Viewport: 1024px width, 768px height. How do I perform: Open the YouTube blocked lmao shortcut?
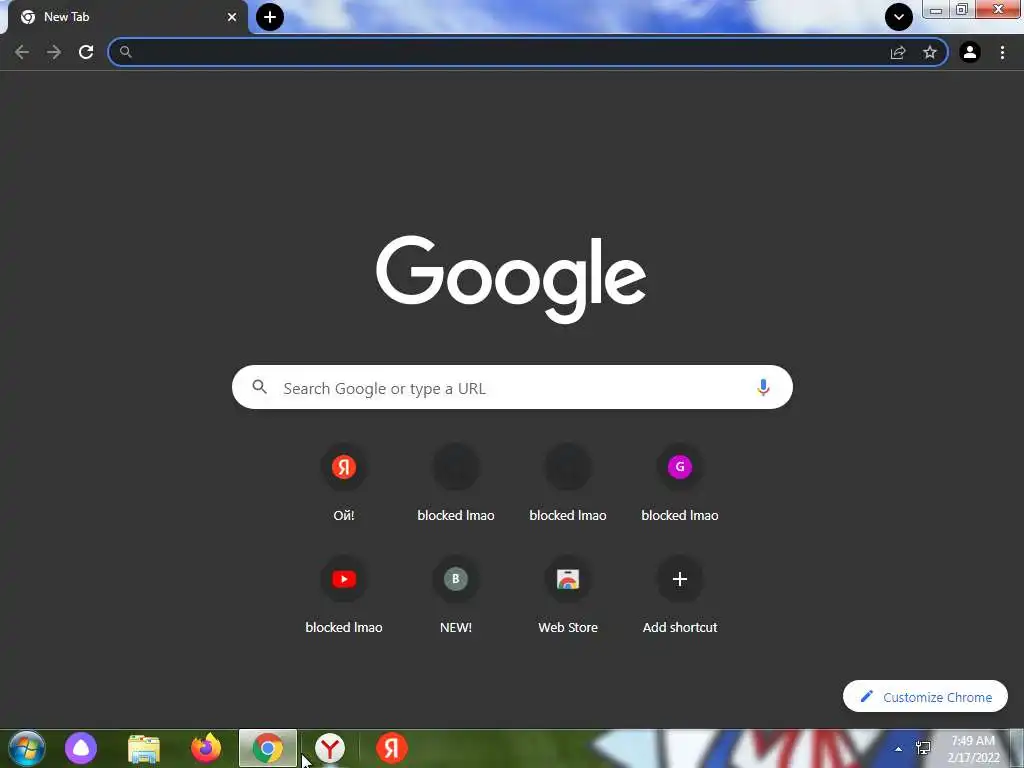(344, 595)
